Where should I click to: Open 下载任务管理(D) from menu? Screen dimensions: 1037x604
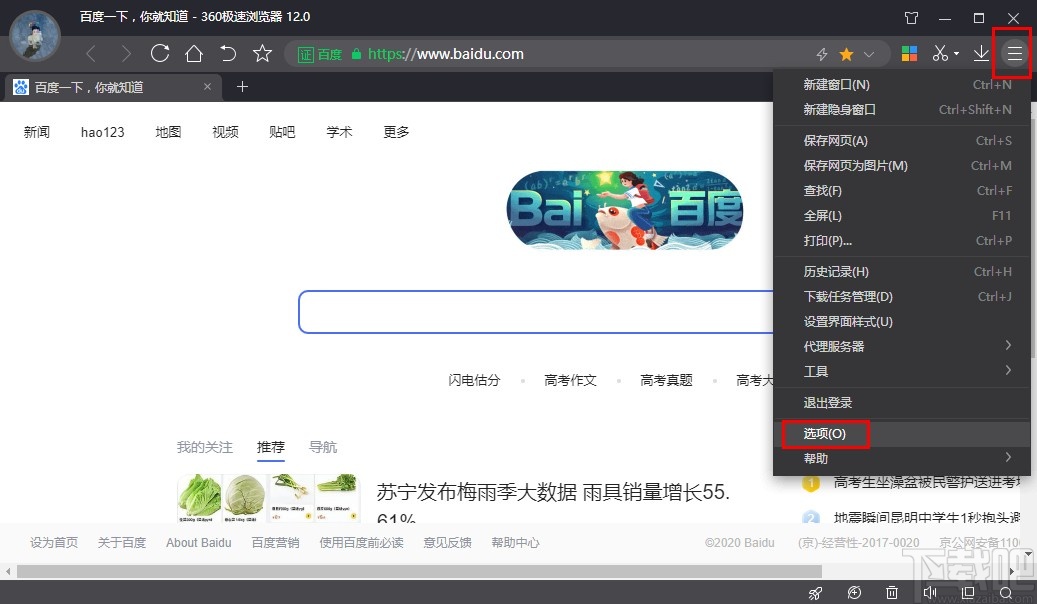[x=902, y=297]
